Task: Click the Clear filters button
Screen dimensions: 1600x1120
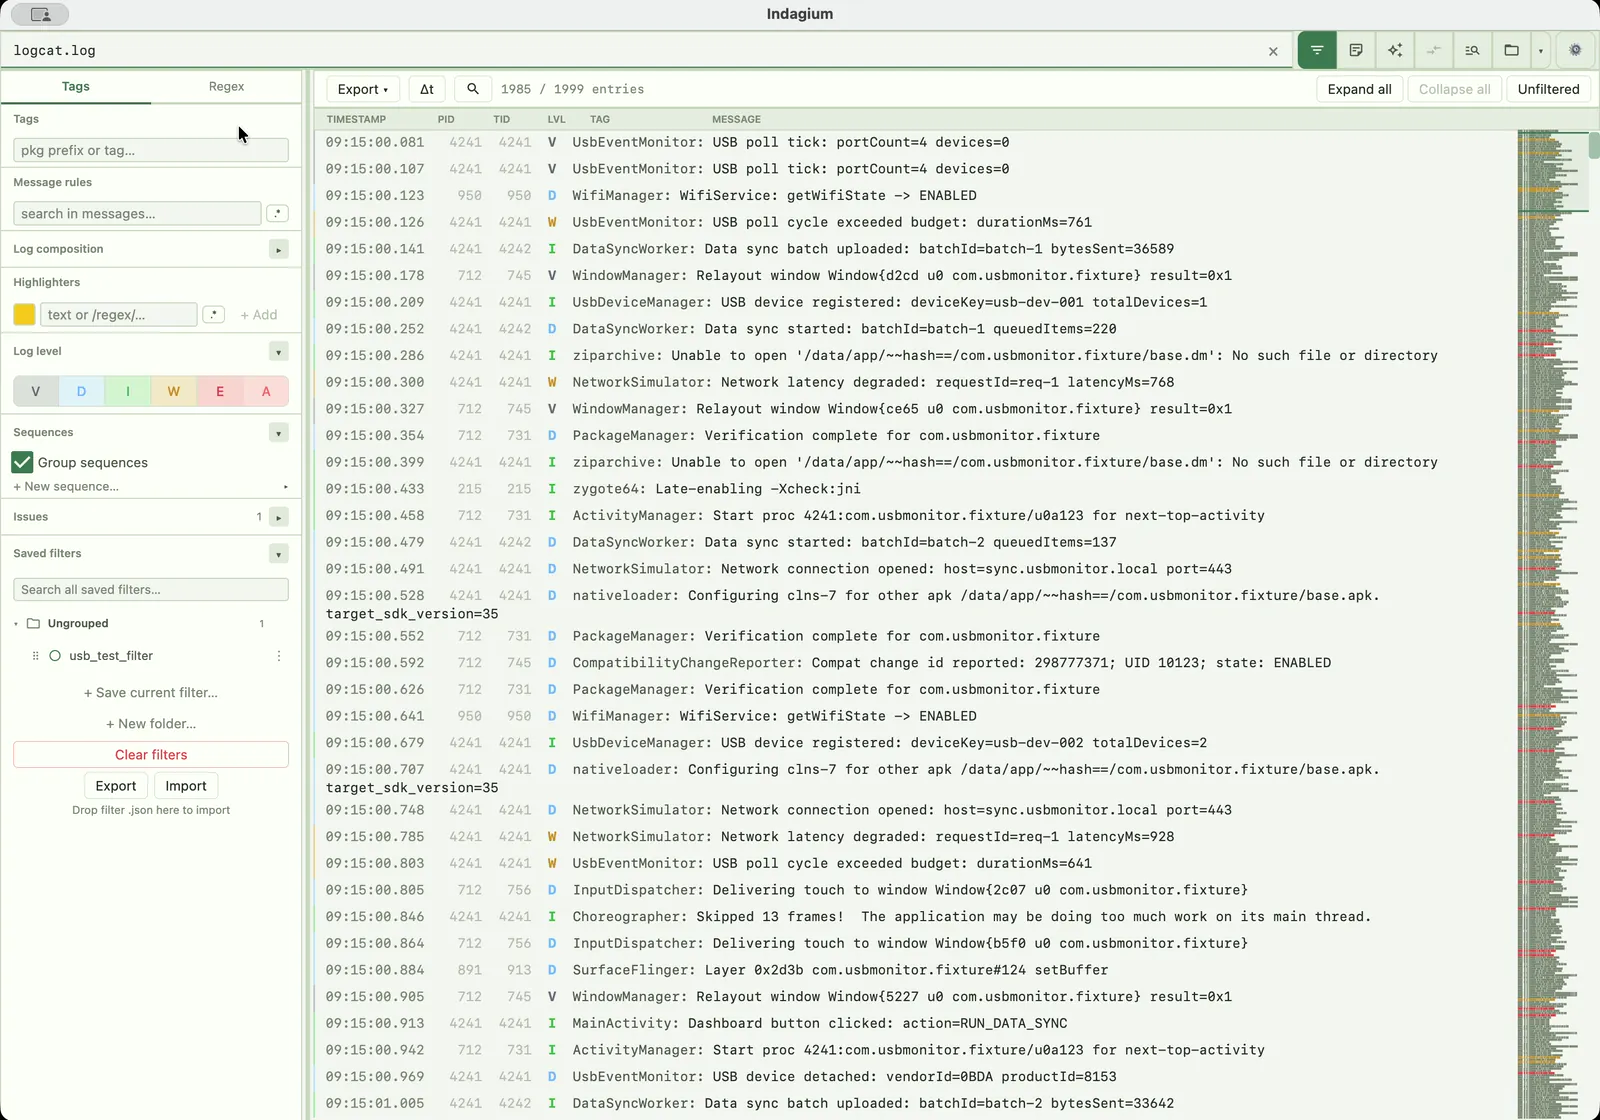Action: click(151, 754)
